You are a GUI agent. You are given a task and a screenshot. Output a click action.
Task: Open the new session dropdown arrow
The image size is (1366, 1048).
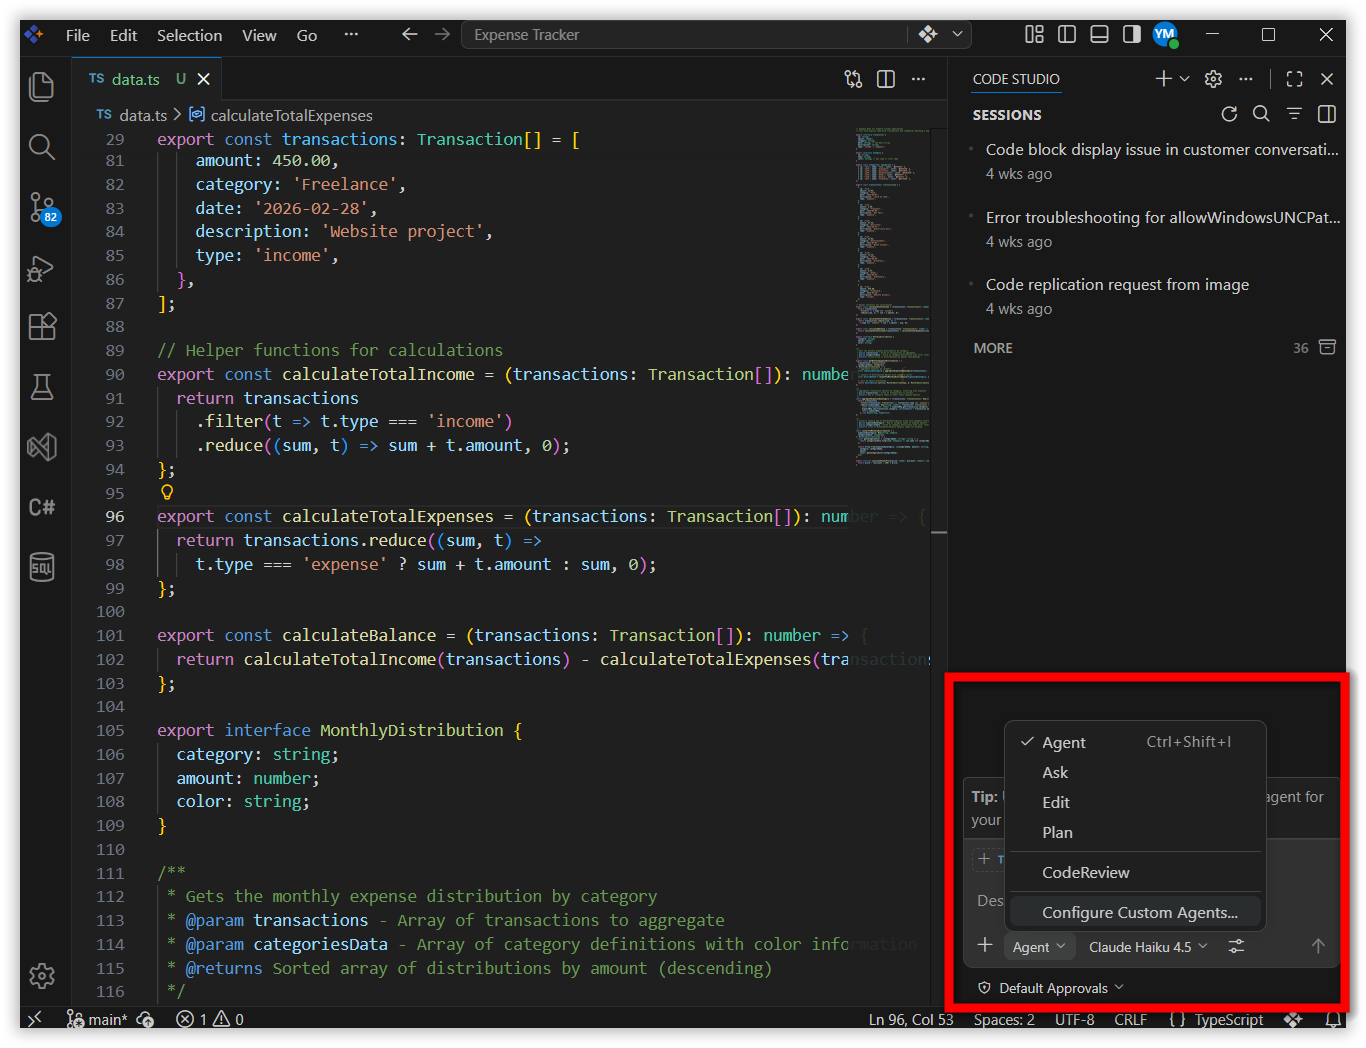tap(1185, 79)
